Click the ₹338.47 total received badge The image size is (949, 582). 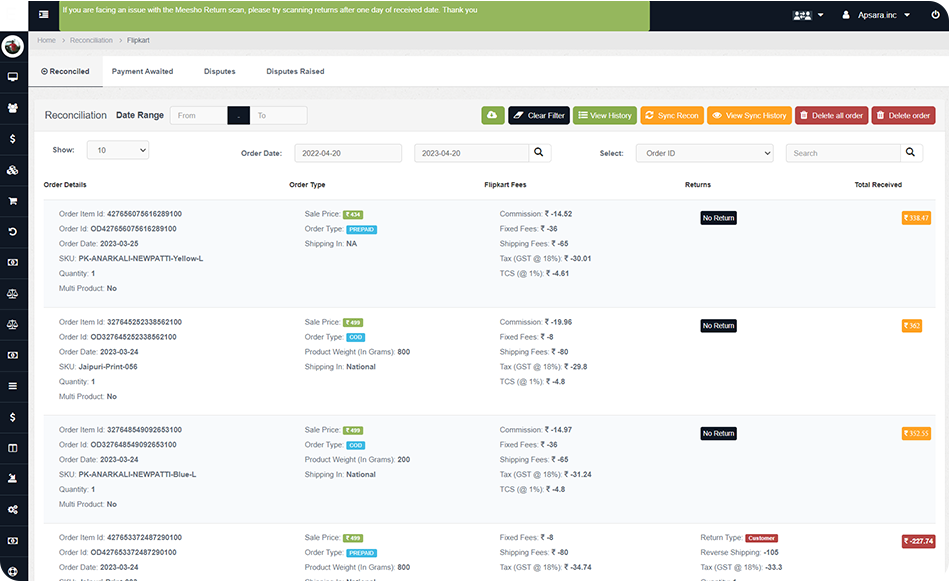(916, 218)
